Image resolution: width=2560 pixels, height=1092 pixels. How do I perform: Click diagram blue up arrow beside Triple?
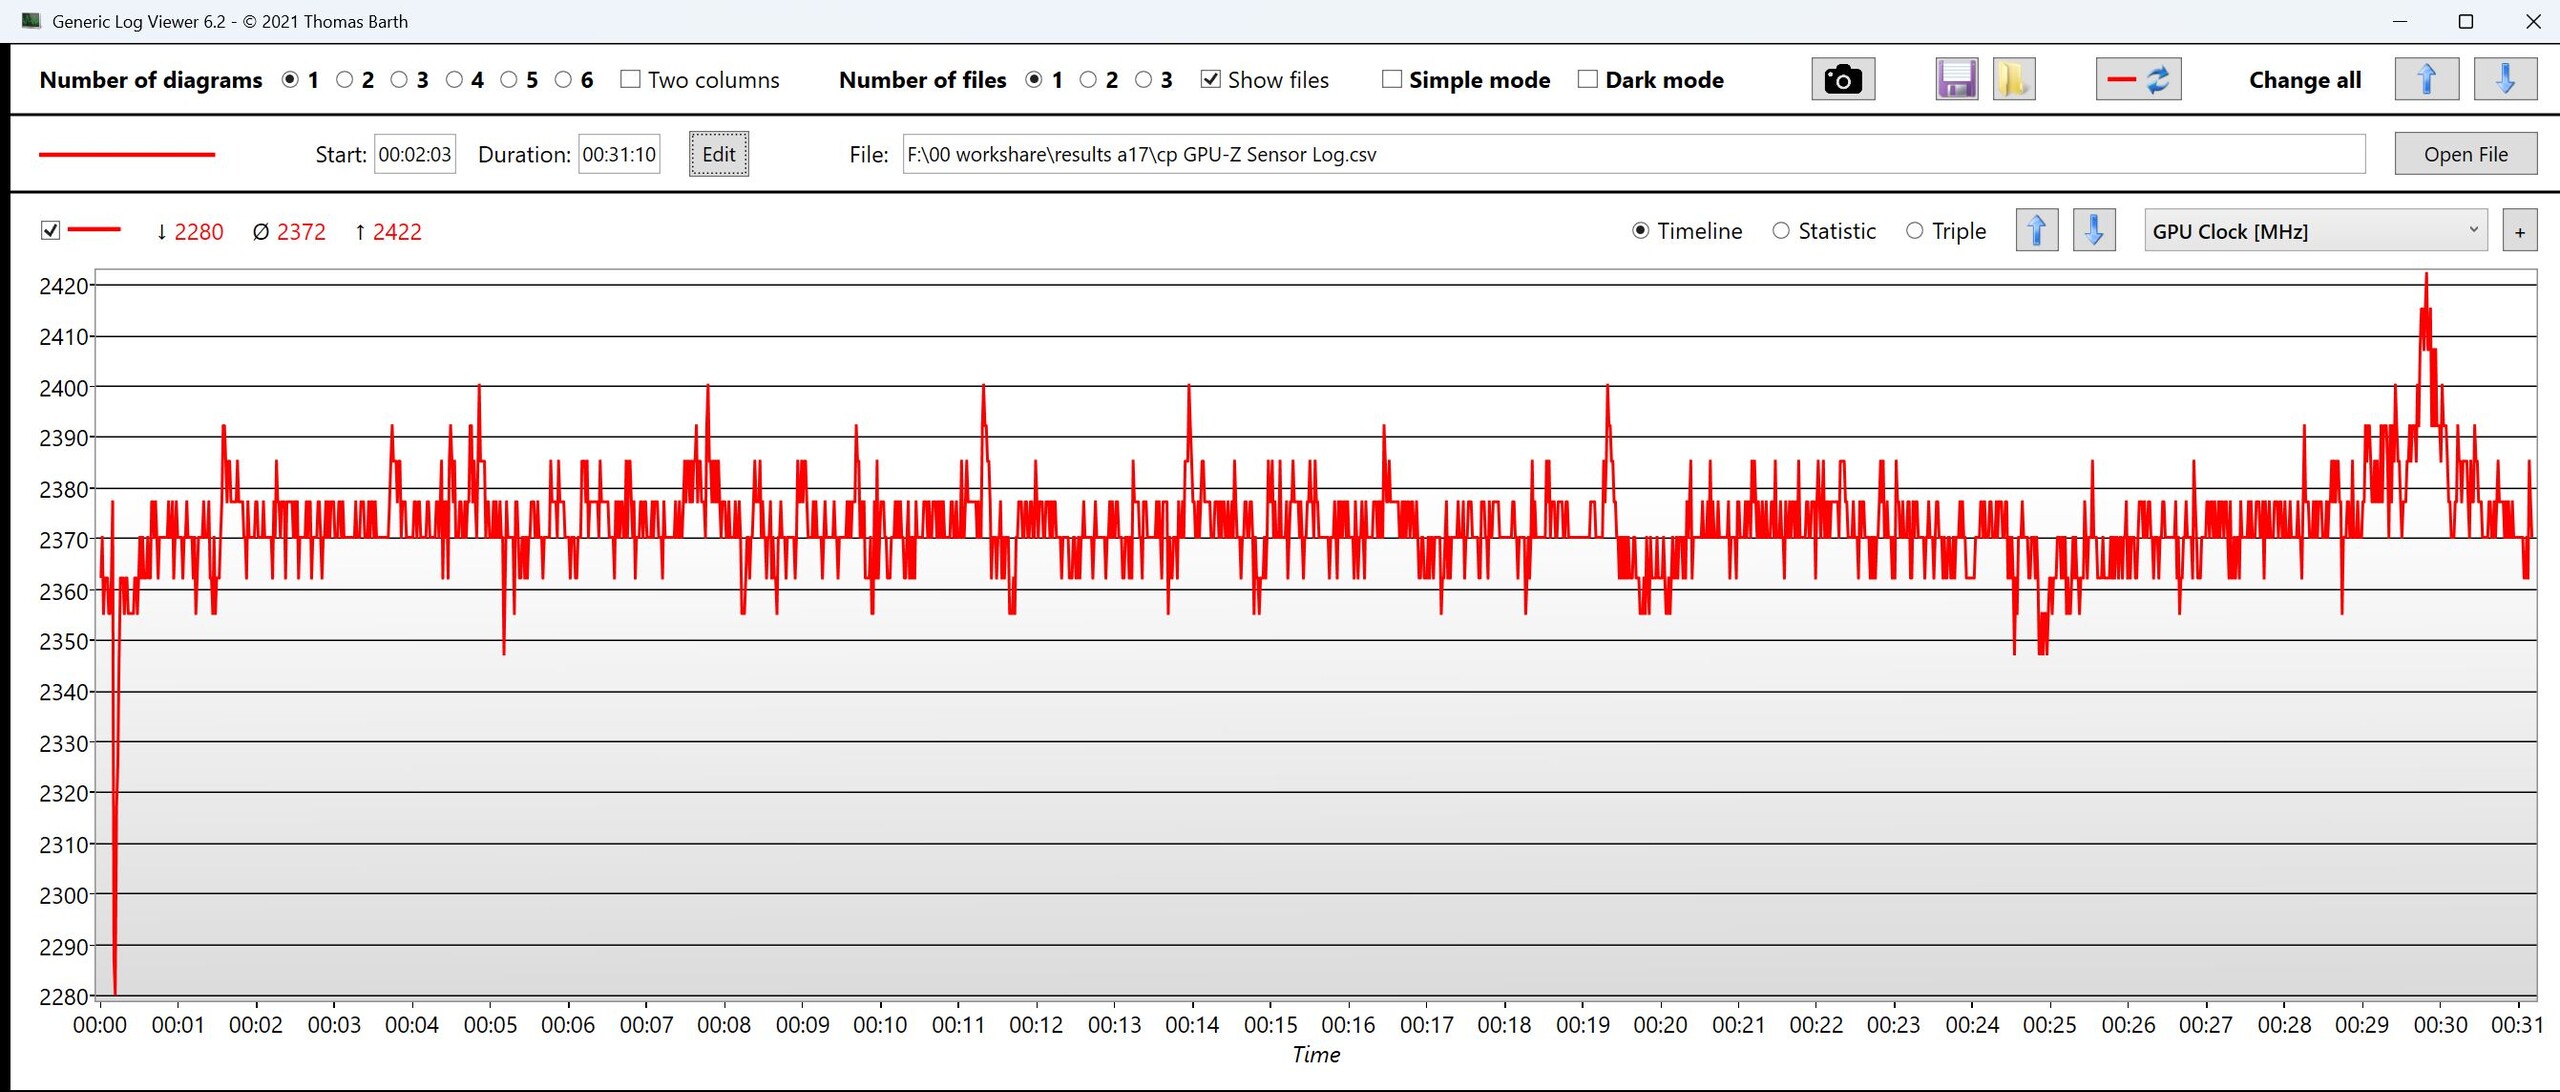pyautogui.click(x=2036, y=231)
